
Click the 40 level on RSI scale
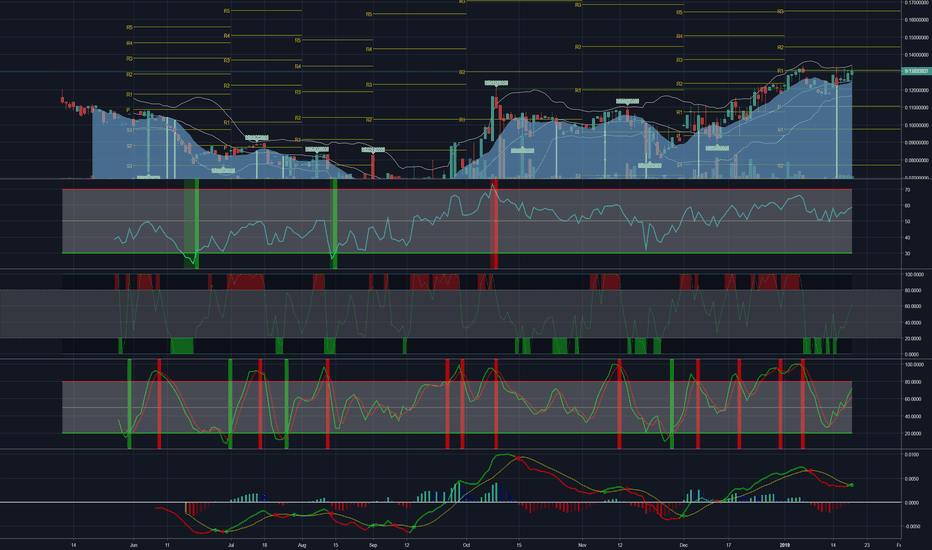(x=907, y=238)
